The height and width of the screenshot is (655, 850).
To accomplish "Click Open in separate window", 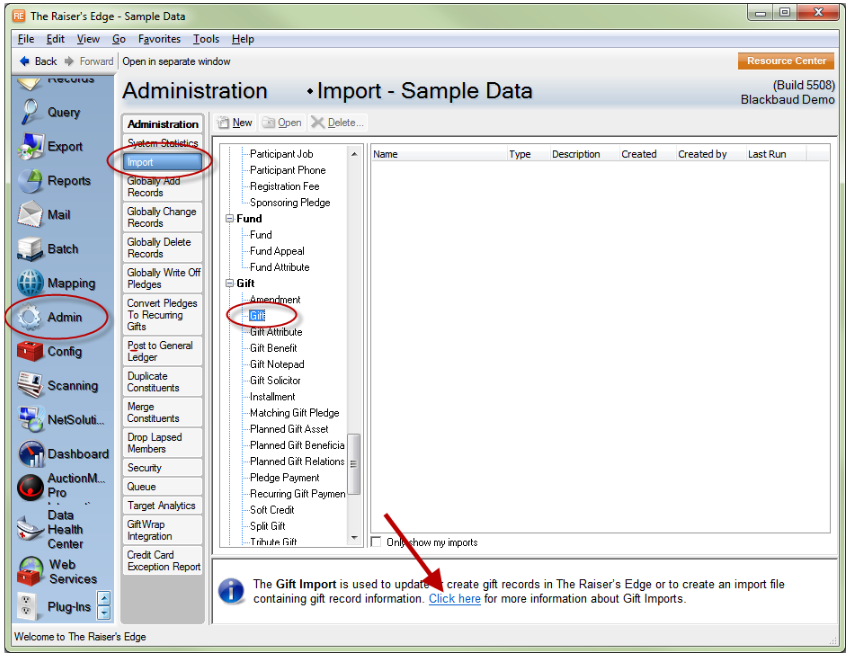I will click(x=176, y=61).
